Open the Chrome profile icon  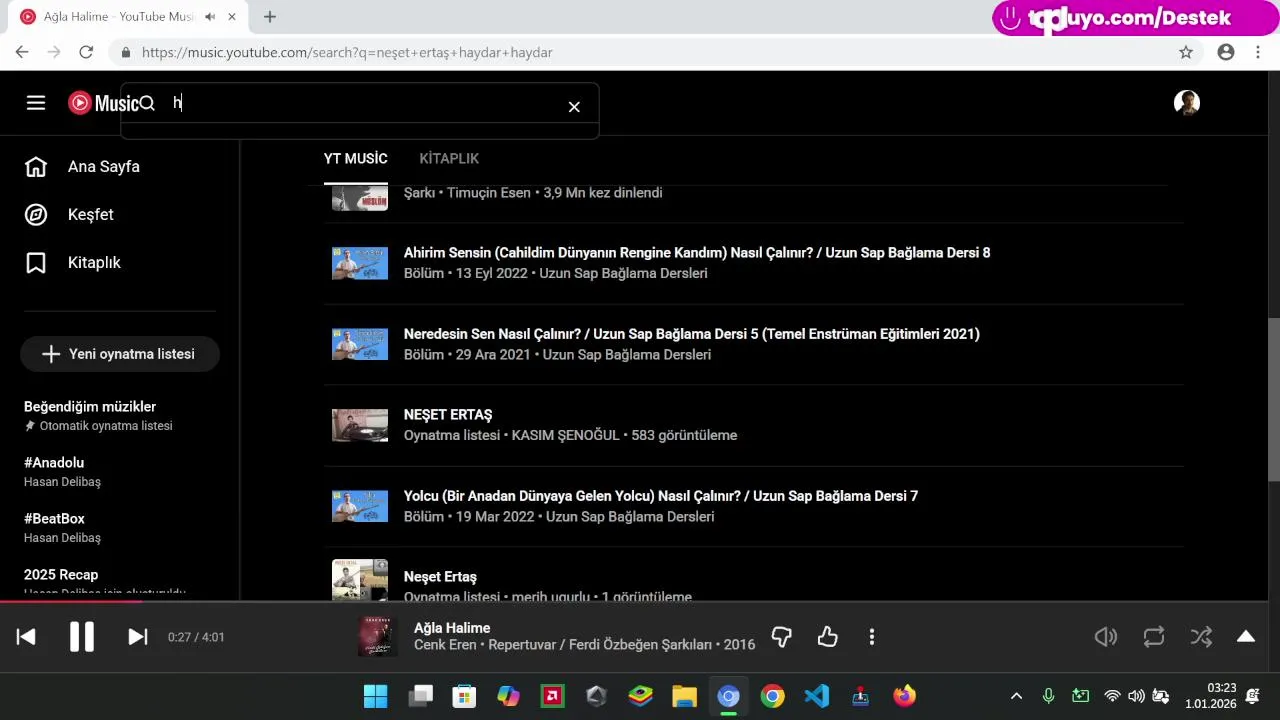[1226, 52]
